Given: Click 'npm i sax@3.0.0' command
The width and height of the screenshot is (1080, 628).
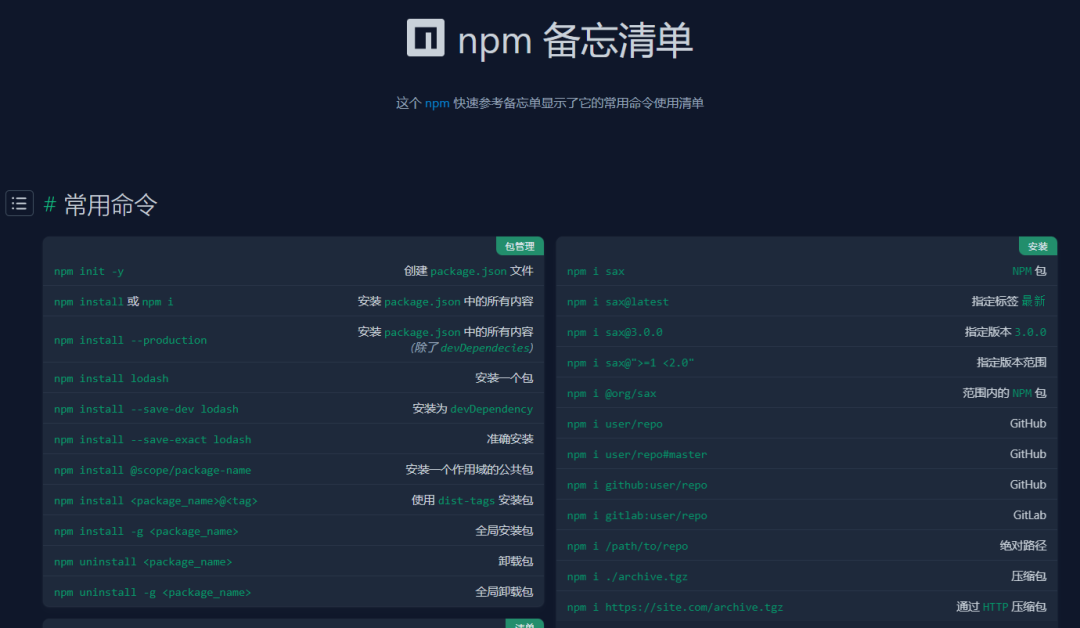Looking at the screenshot, I should (x=614, y=332).
